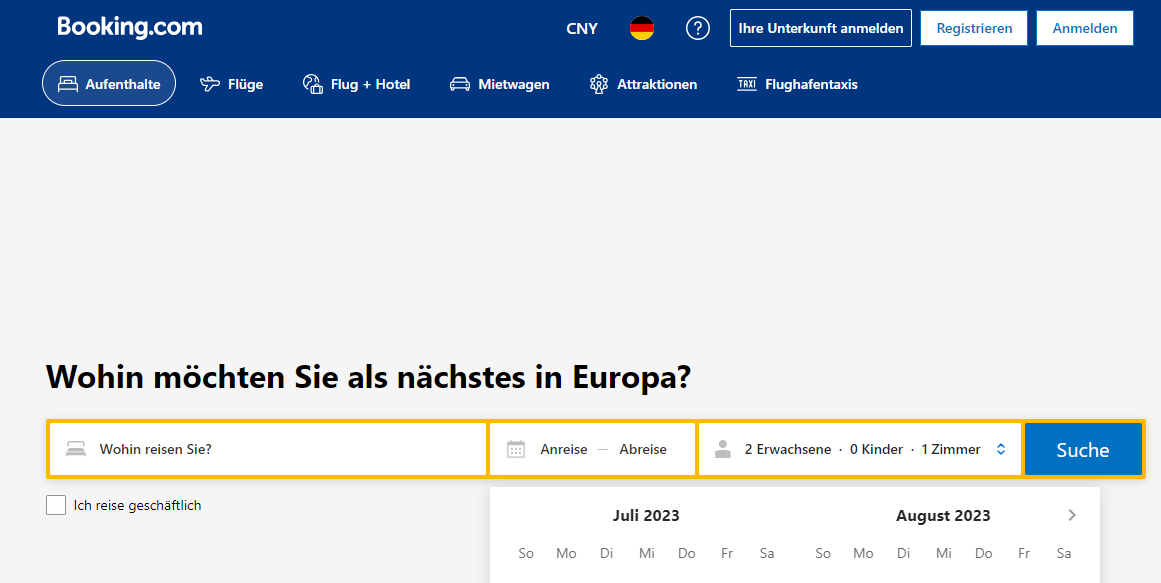1161x583 pixels.
Task: Click the Booking.com logo
Action: 130,27
